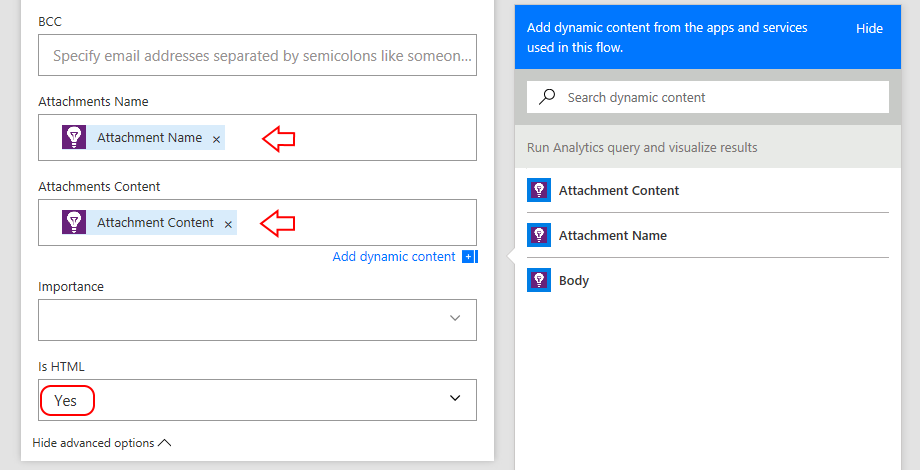Click the Attachment Content token icon in Attachments Content field
Screen dimensions: 920x470
pos(75,222)
